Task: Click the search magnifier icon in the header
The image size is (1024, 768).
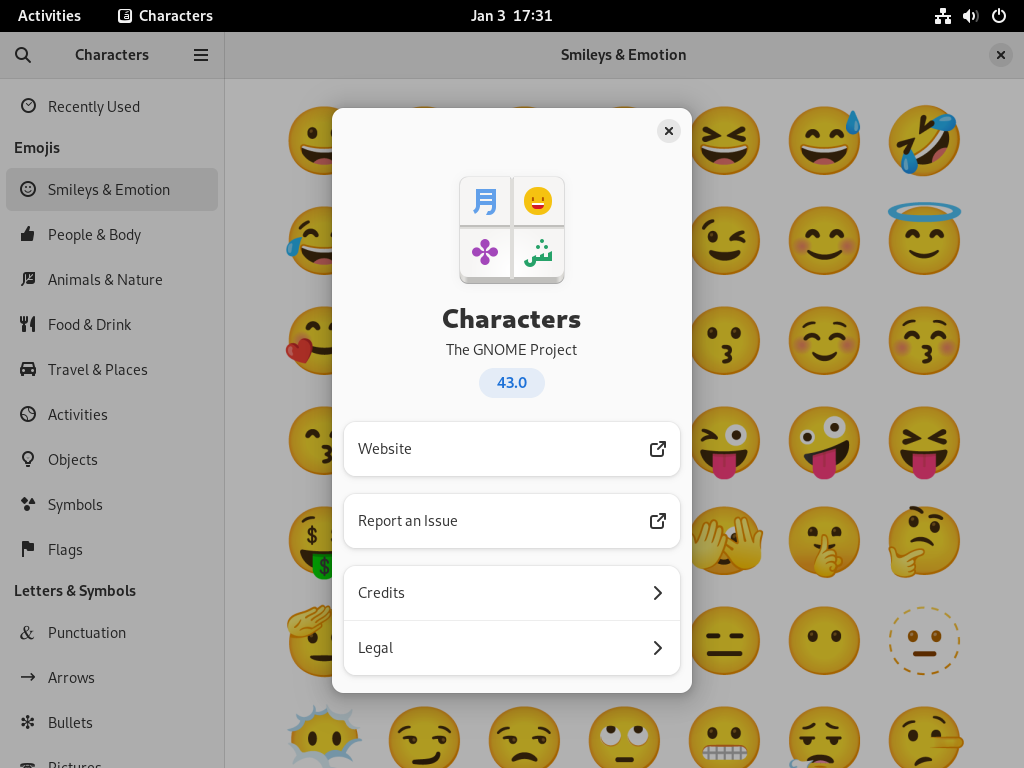Action: point(23,55)
